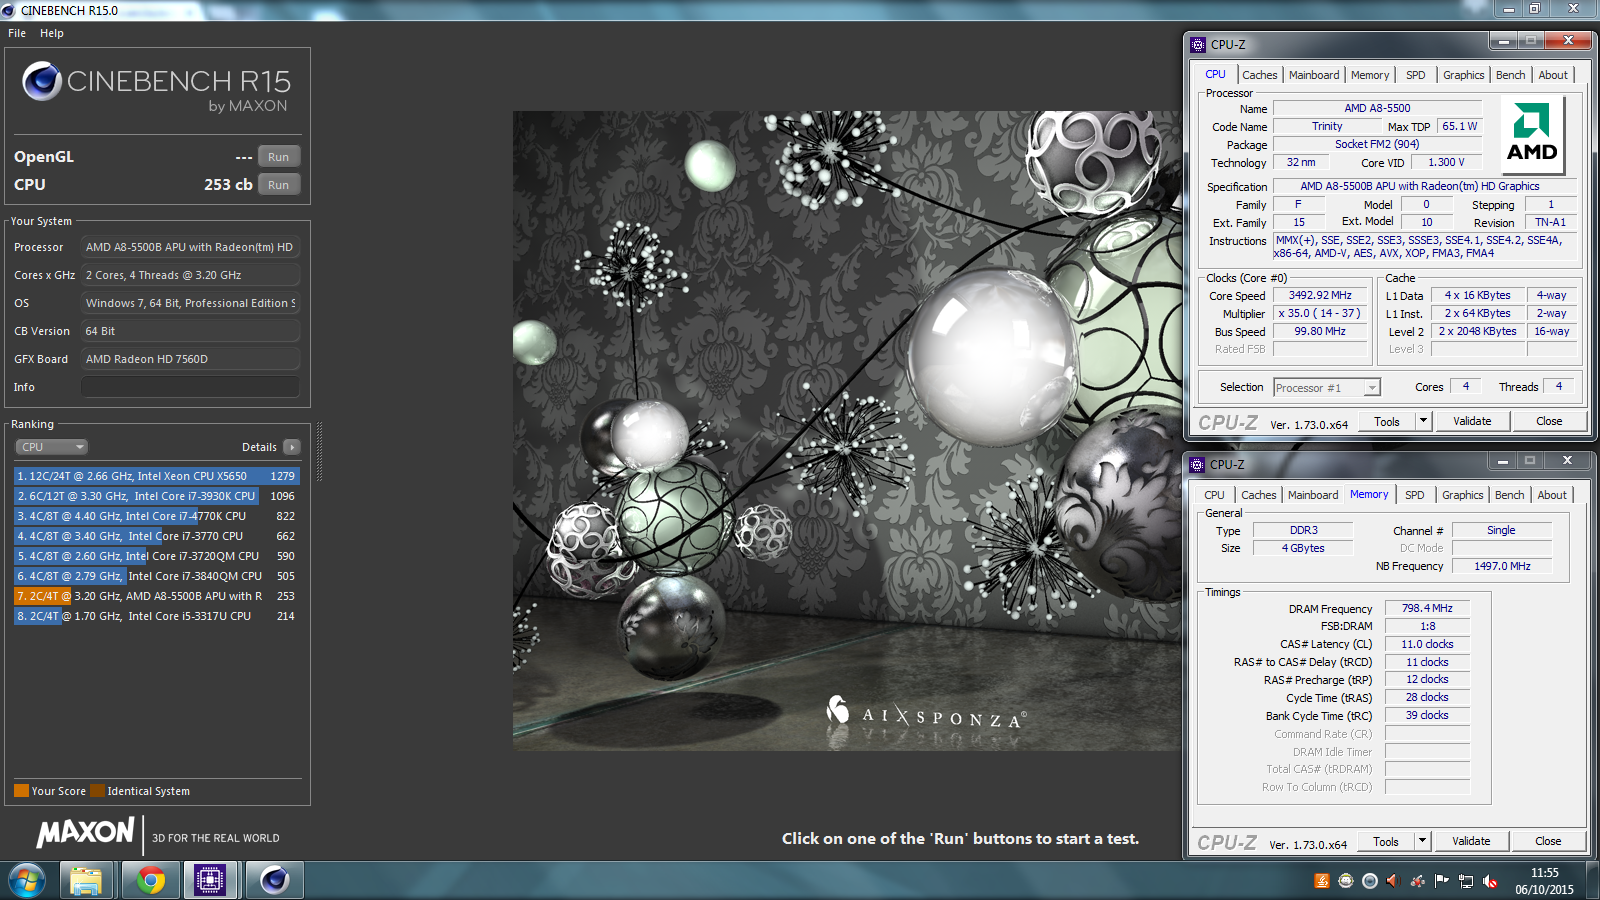The width and height of the screenshot is (1600, 900).
Task: Open Windows Explorer from the taskbar
Action: click(x=86, y=881)
